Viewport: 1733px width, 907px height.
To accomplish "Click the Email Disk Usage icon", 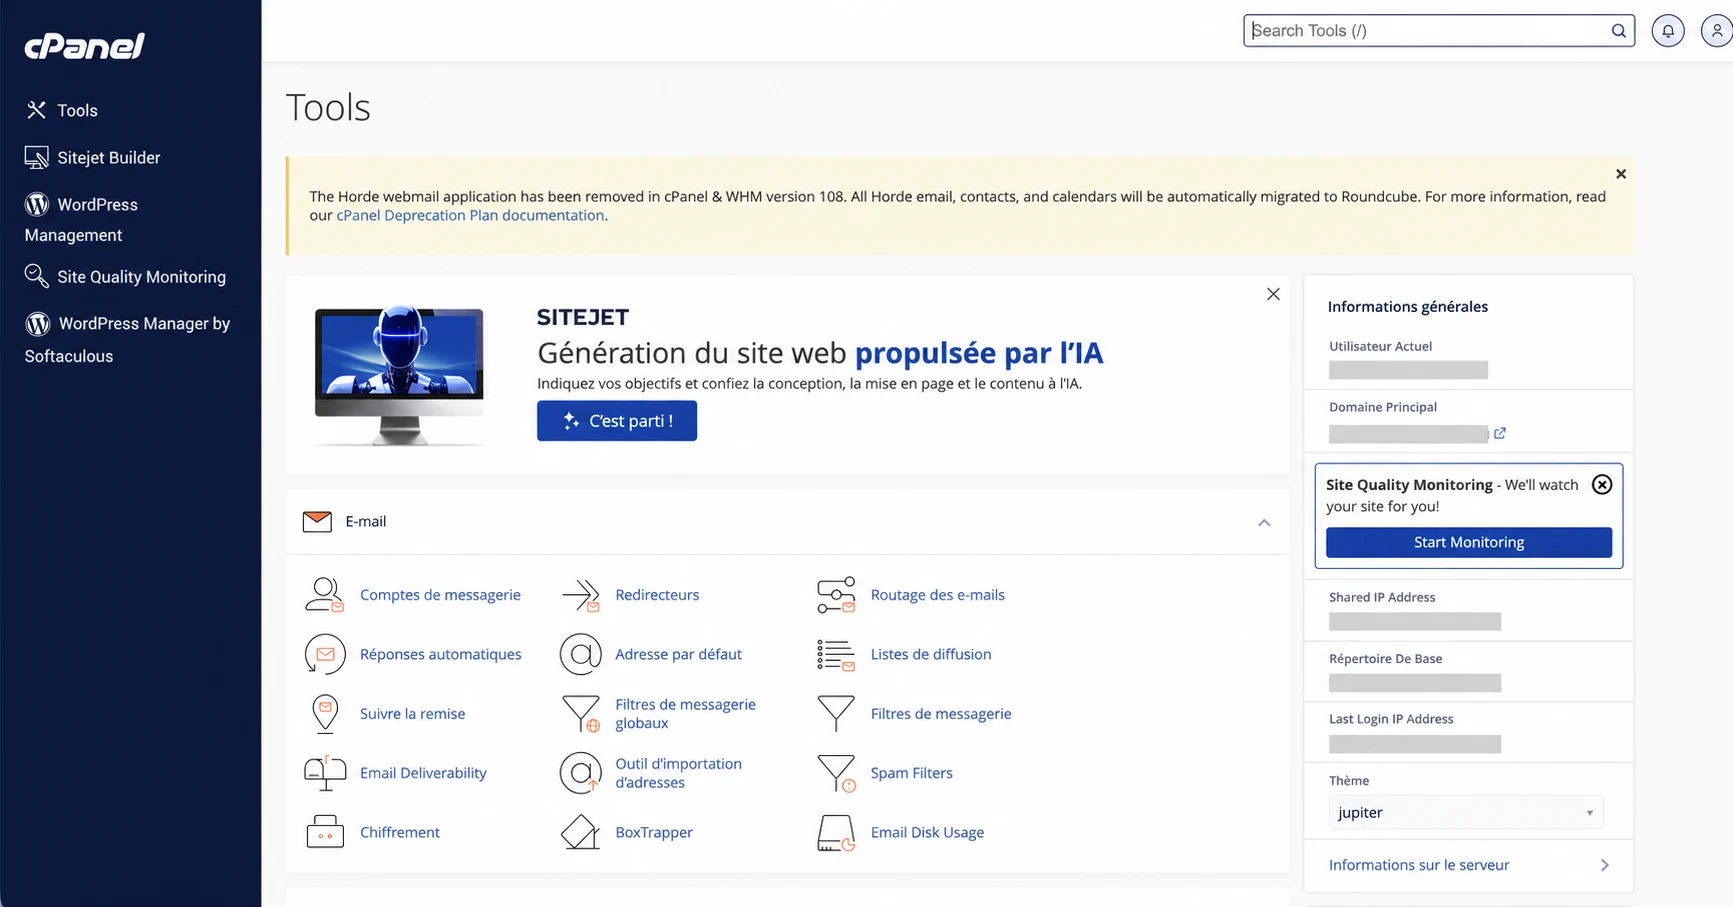I will pos(836,832).
